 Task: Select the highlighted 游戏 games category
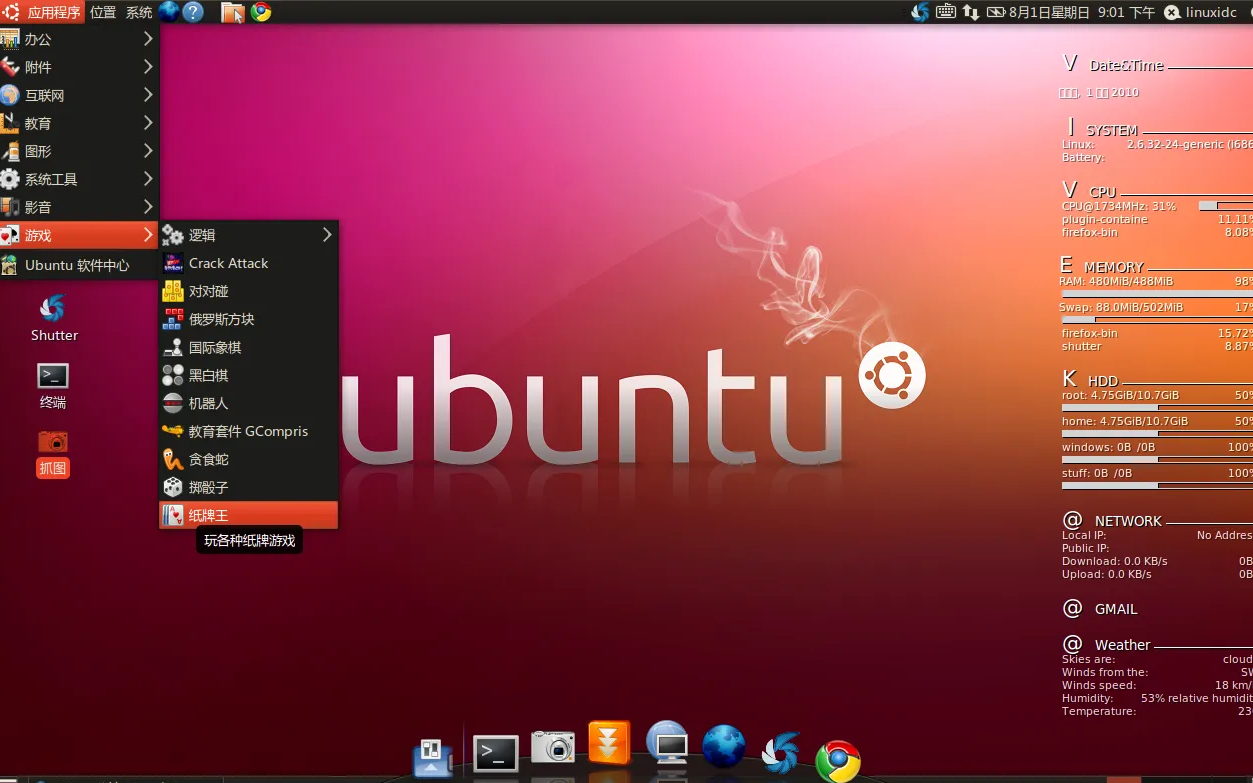79,235
